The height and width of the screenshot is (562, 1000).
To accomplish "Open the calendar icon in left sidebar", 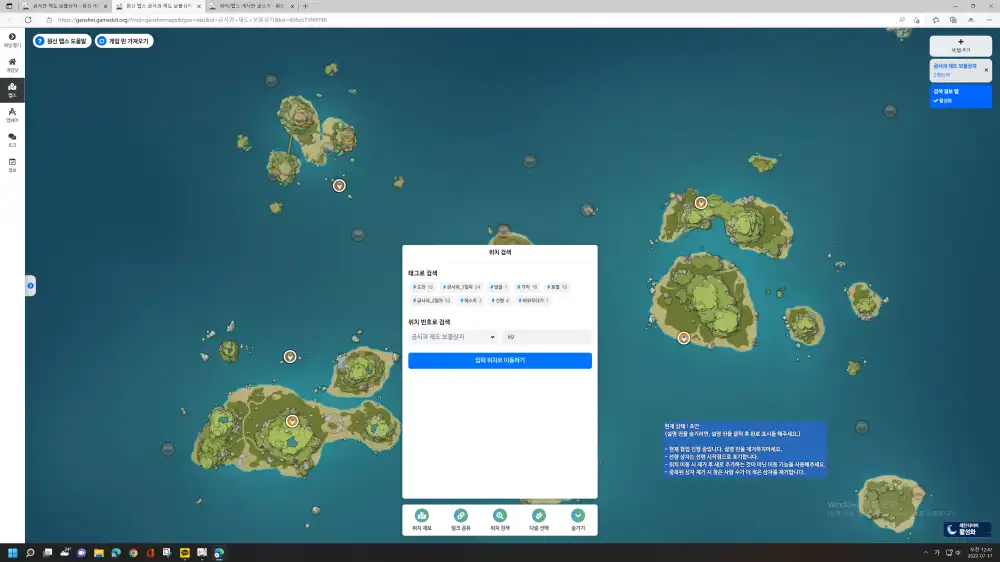I will pyautogui.click(x=12, y=164).
